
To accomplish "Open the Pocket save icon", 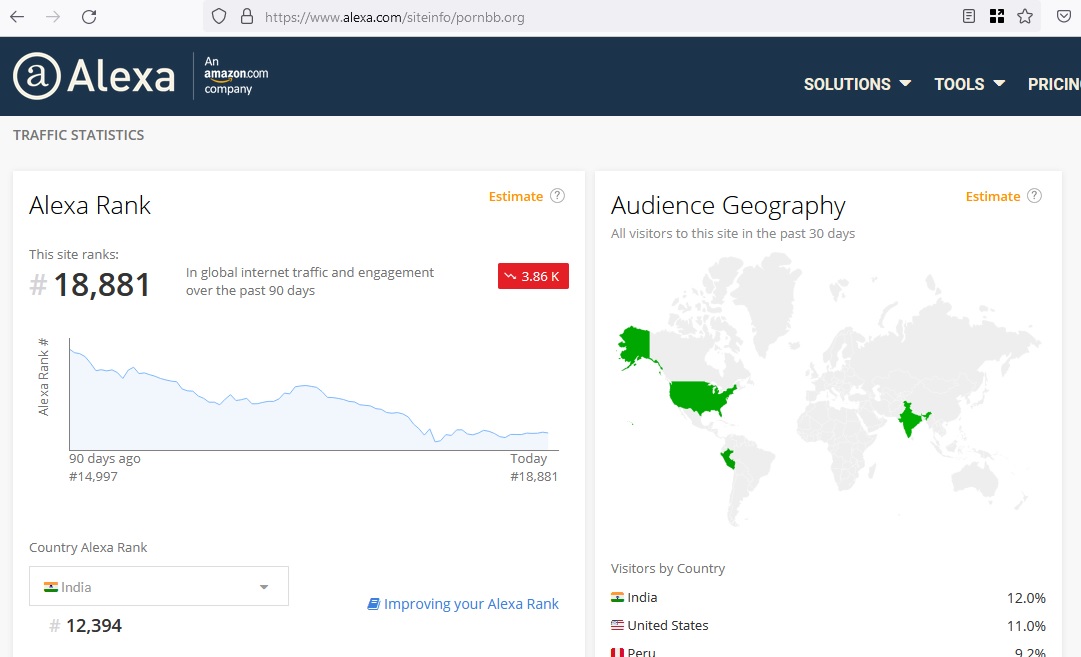I will click(x=1064, y=17).
